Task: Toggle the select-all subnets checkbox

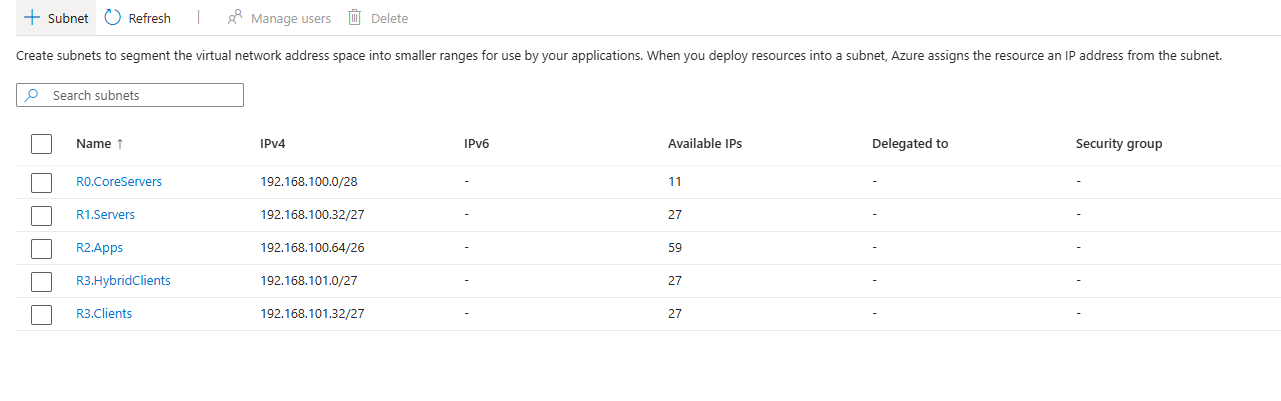Action: (x=41, y=144)
